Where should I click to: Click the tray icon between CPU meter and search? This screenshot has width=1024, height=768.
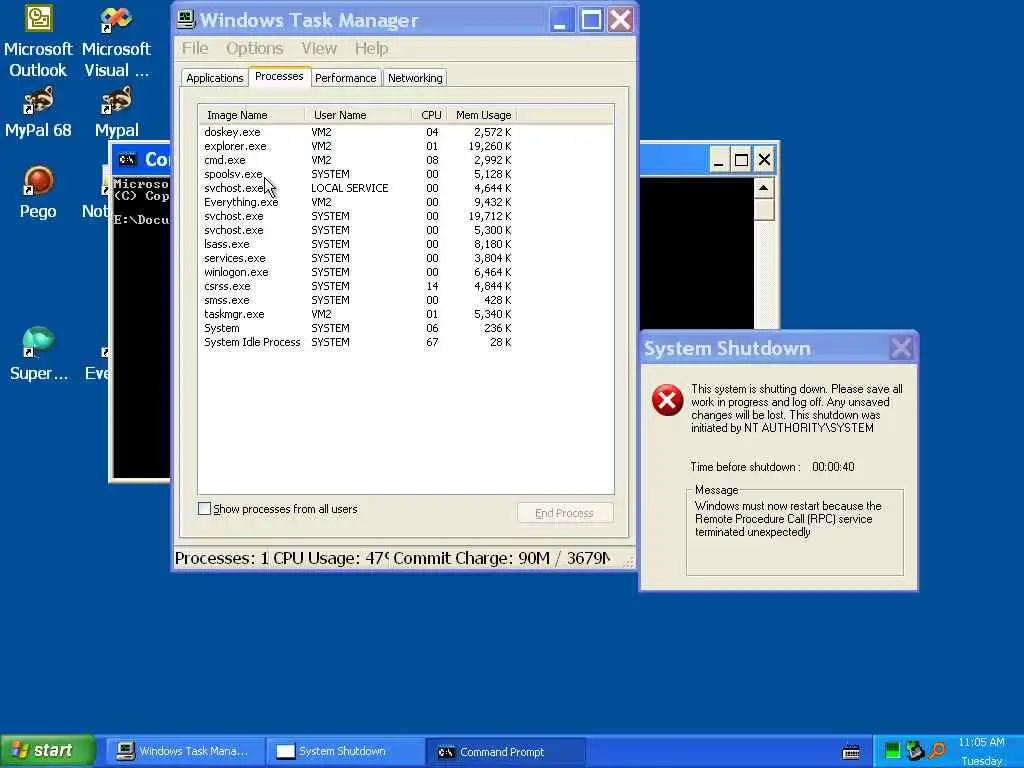pyautogui.click(x=915, y=751)
